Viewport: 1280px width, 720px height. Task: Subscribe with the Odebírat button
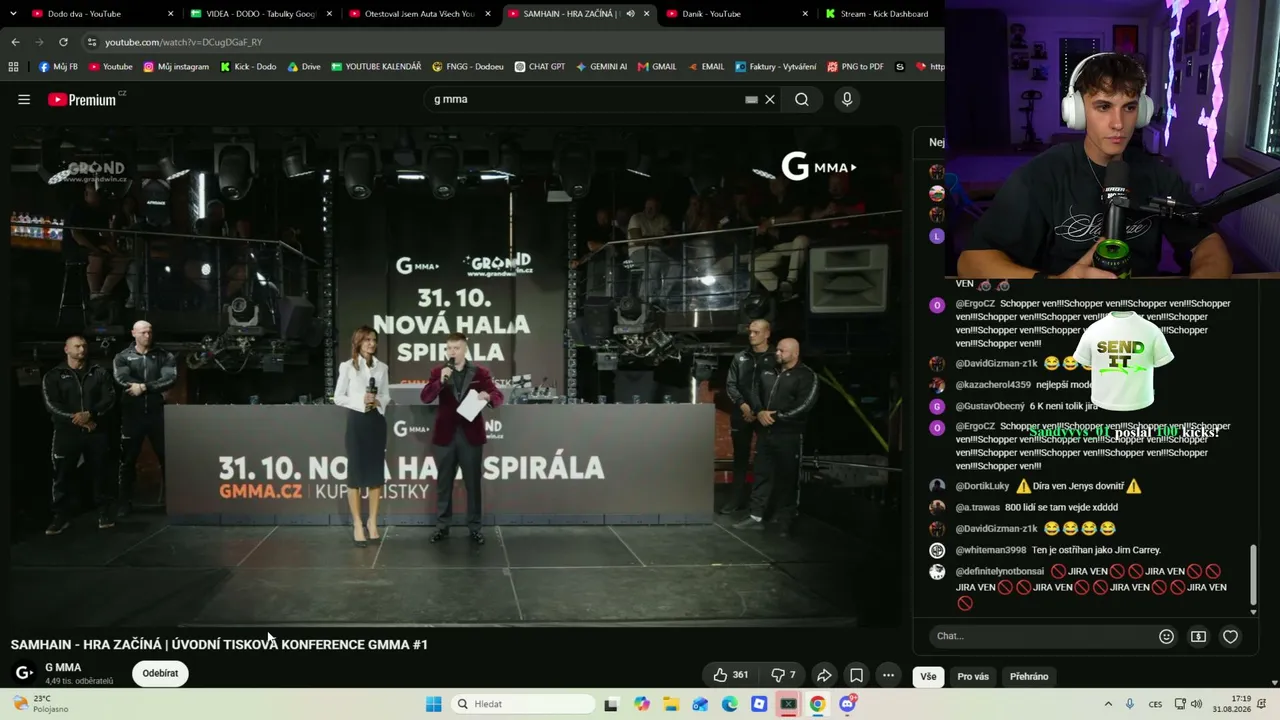tap(160, 673)
